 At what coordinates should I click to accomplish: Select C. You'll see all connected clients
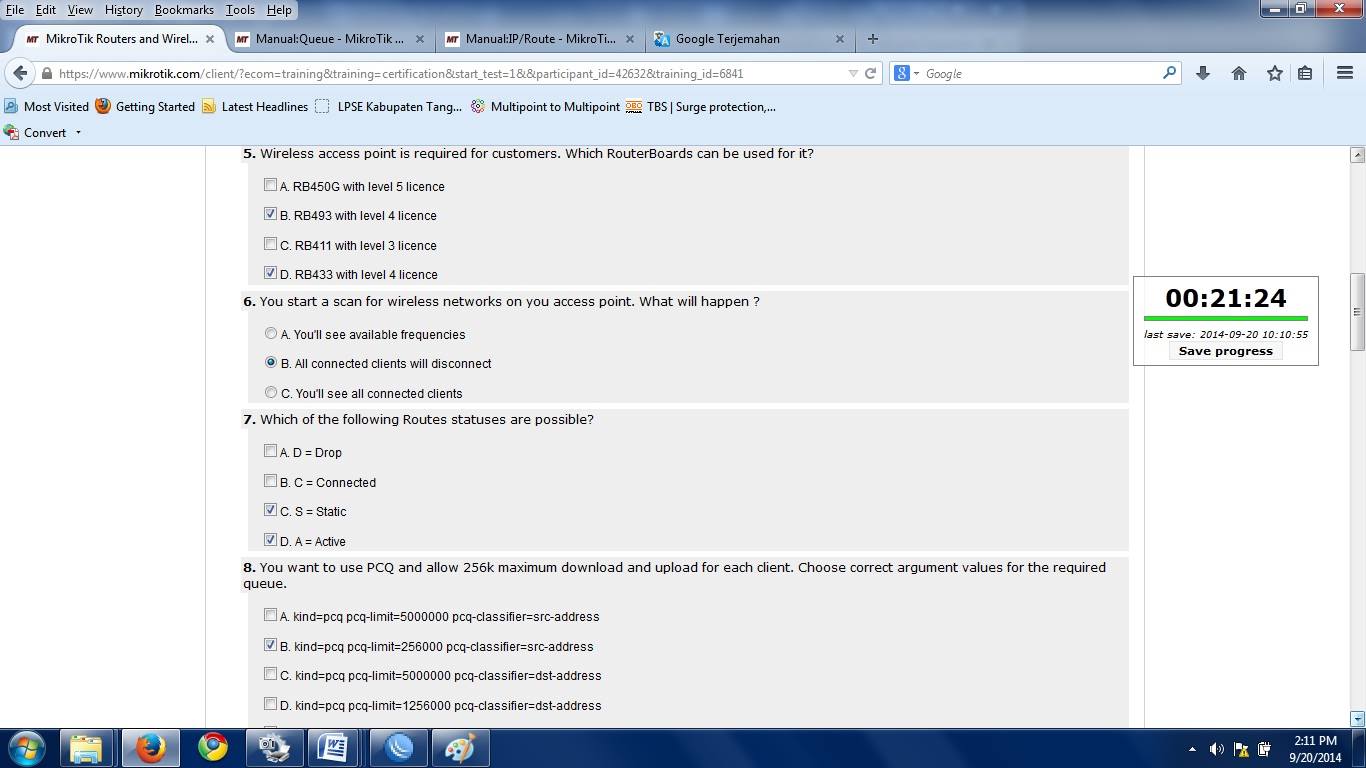tap(271, 392)
